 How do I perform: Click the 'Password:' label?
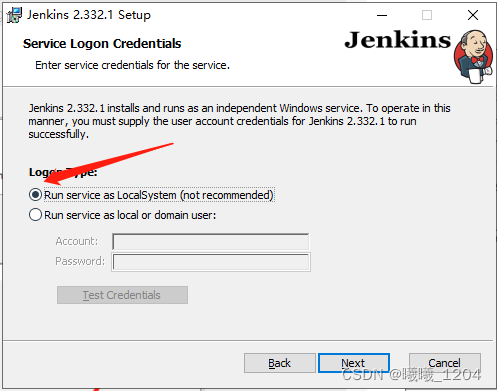[80, 261]
